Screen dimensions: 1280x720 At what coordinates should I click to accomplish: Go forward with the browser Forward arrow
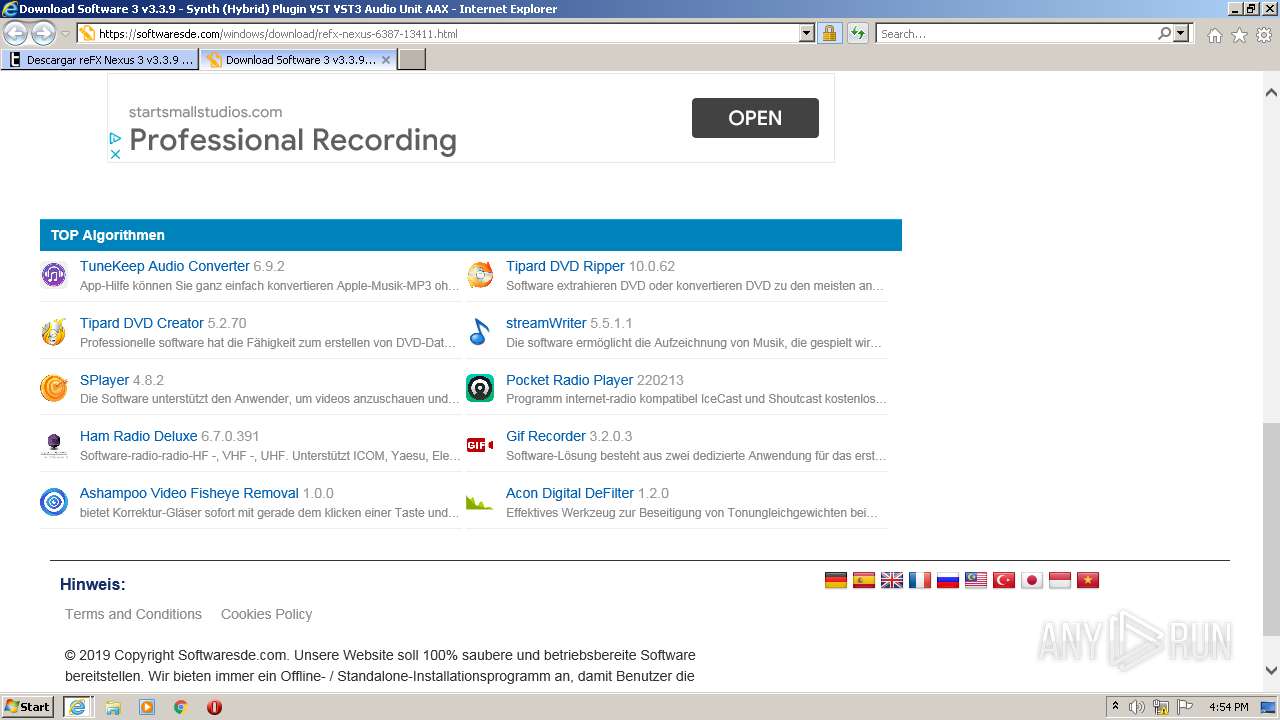click(x=43, y=34)
